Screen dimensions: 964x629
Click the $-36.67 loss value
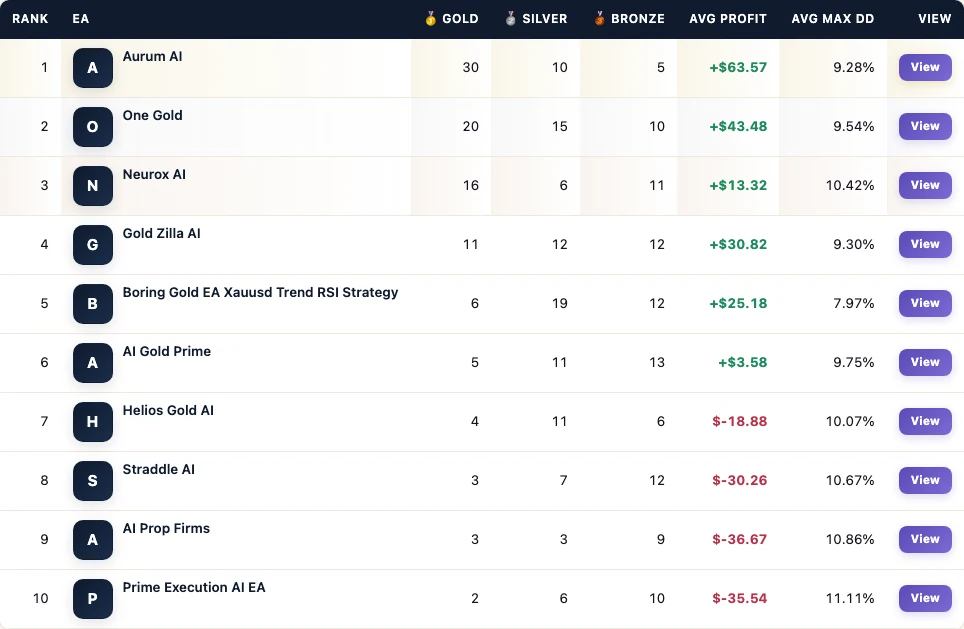click(740, 540)
